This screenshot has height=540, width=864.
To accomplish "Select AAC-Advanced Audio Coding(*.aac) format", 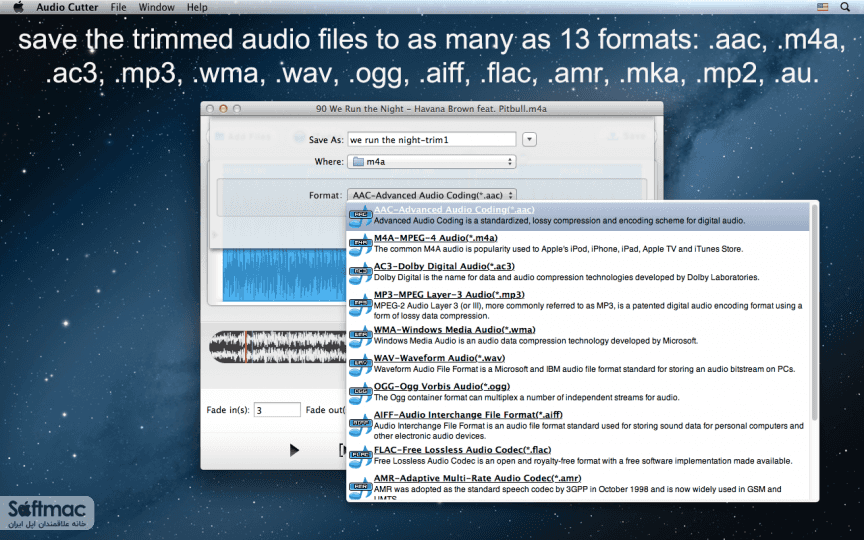I will (579, 215).
